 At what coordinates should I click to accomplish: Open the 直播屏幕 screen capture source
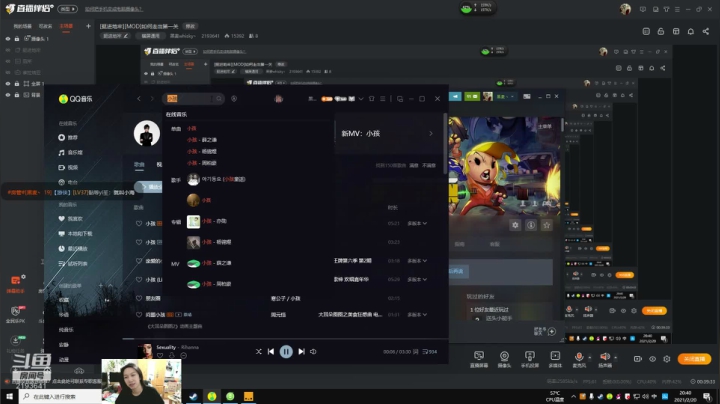click(x=479, y=359)
